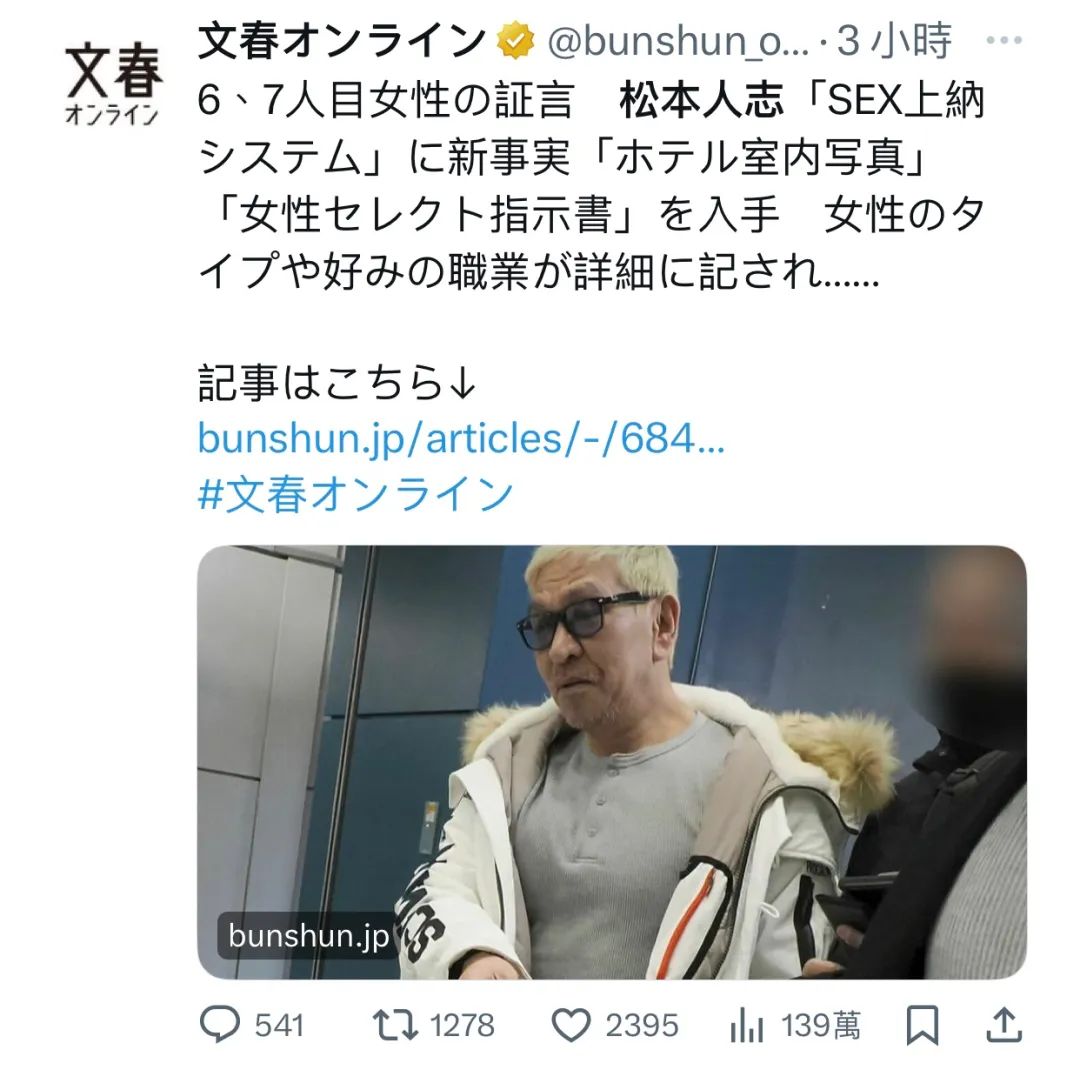Open the @bunshun_o handle
The height and width of the screenshot is (1070, 1080).
pyautogui.click(x=678, y=41)
